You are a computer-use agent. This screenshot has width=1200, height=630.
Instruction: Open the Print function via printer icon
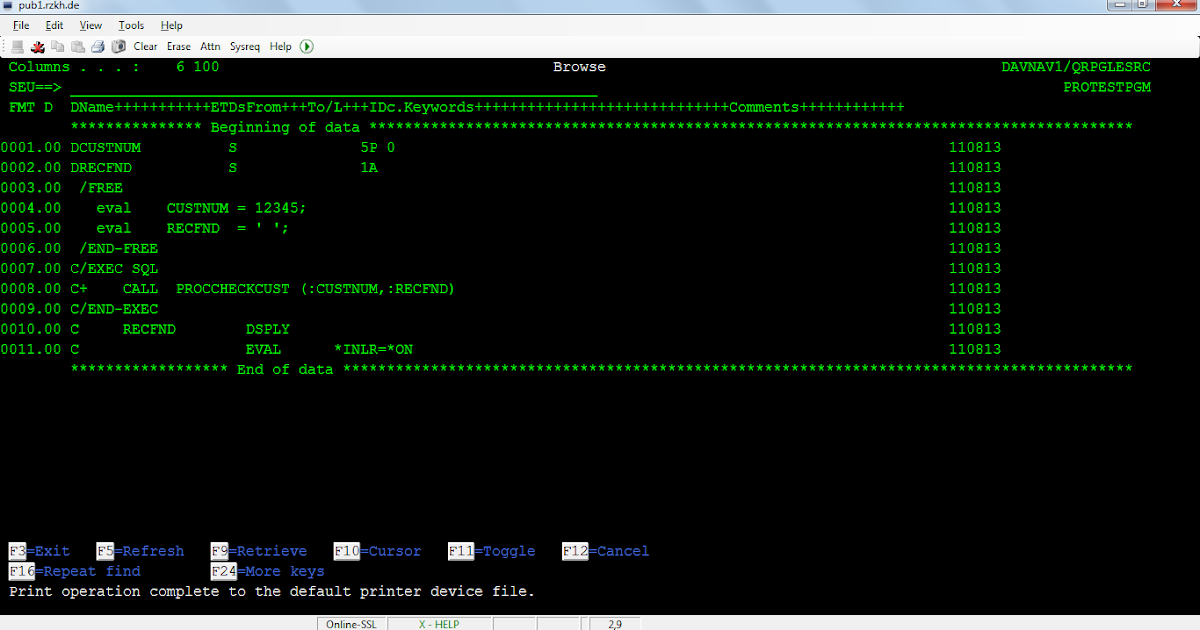coord(97,46)
